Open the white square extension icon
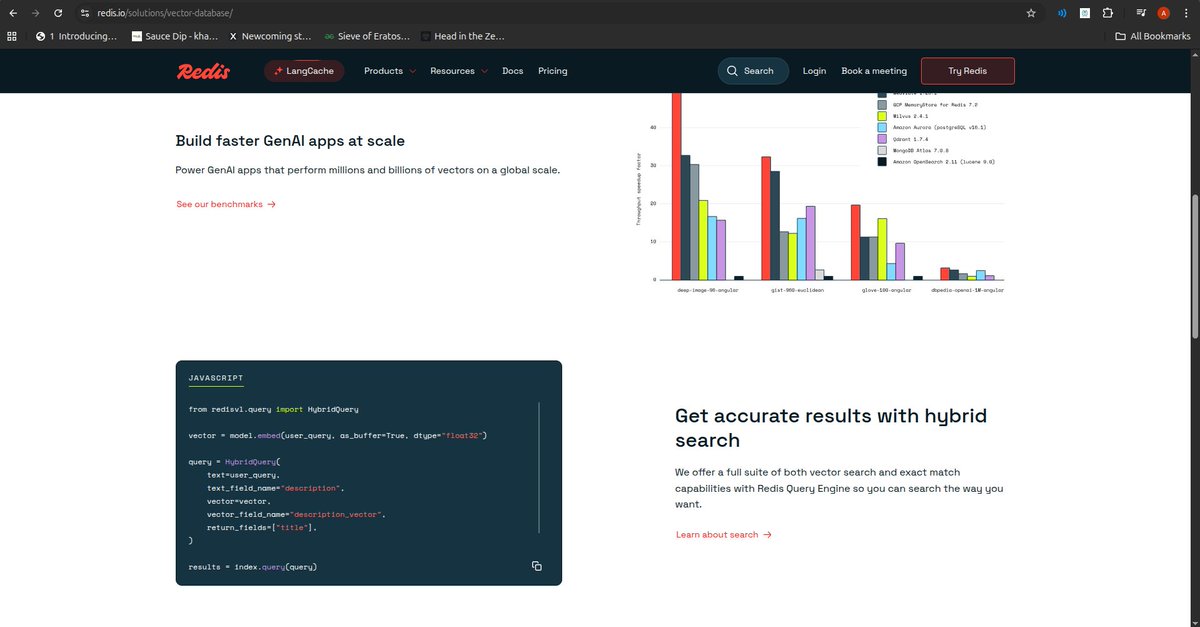 [1084, 13]
